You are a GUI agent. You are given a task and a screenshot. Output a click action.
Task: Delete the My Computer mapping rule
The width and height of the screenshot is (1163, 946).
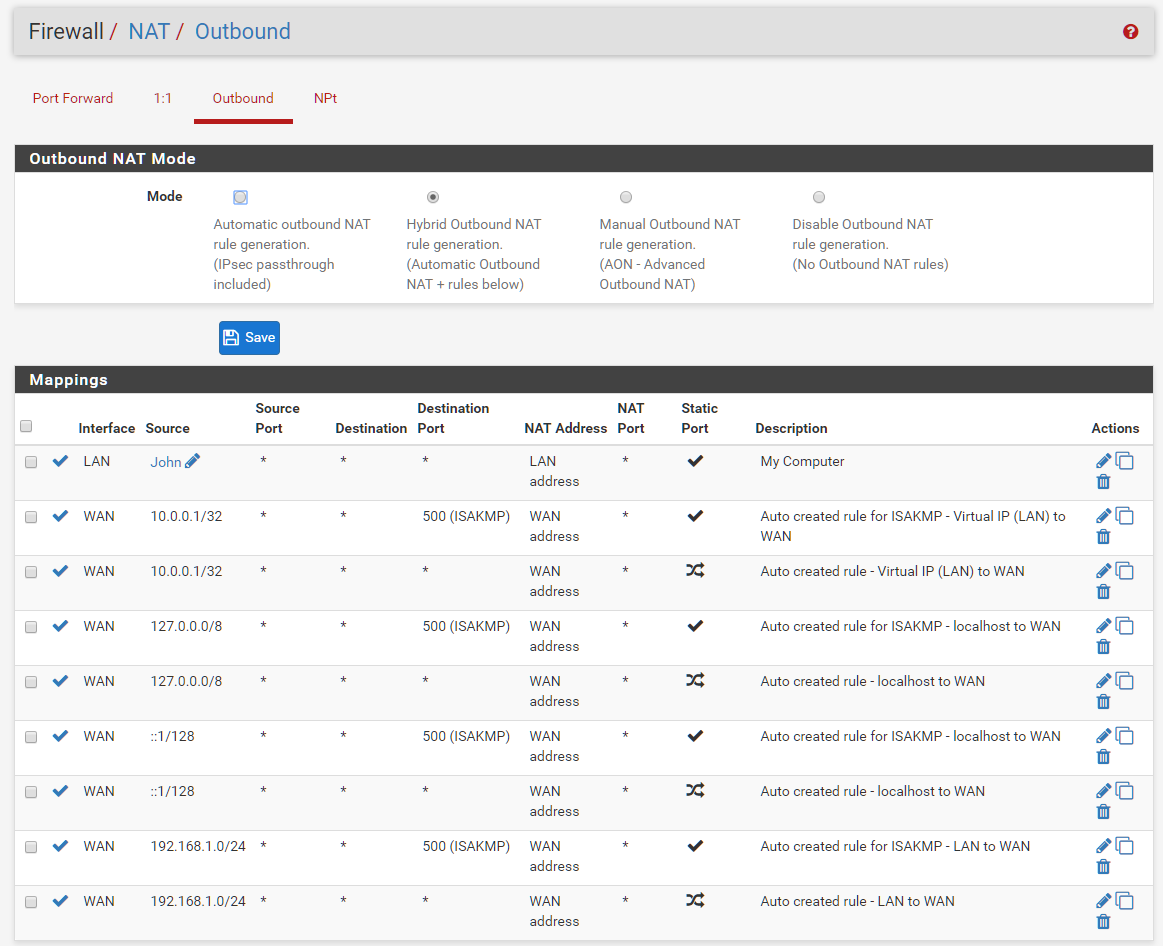click(1103, 482)
